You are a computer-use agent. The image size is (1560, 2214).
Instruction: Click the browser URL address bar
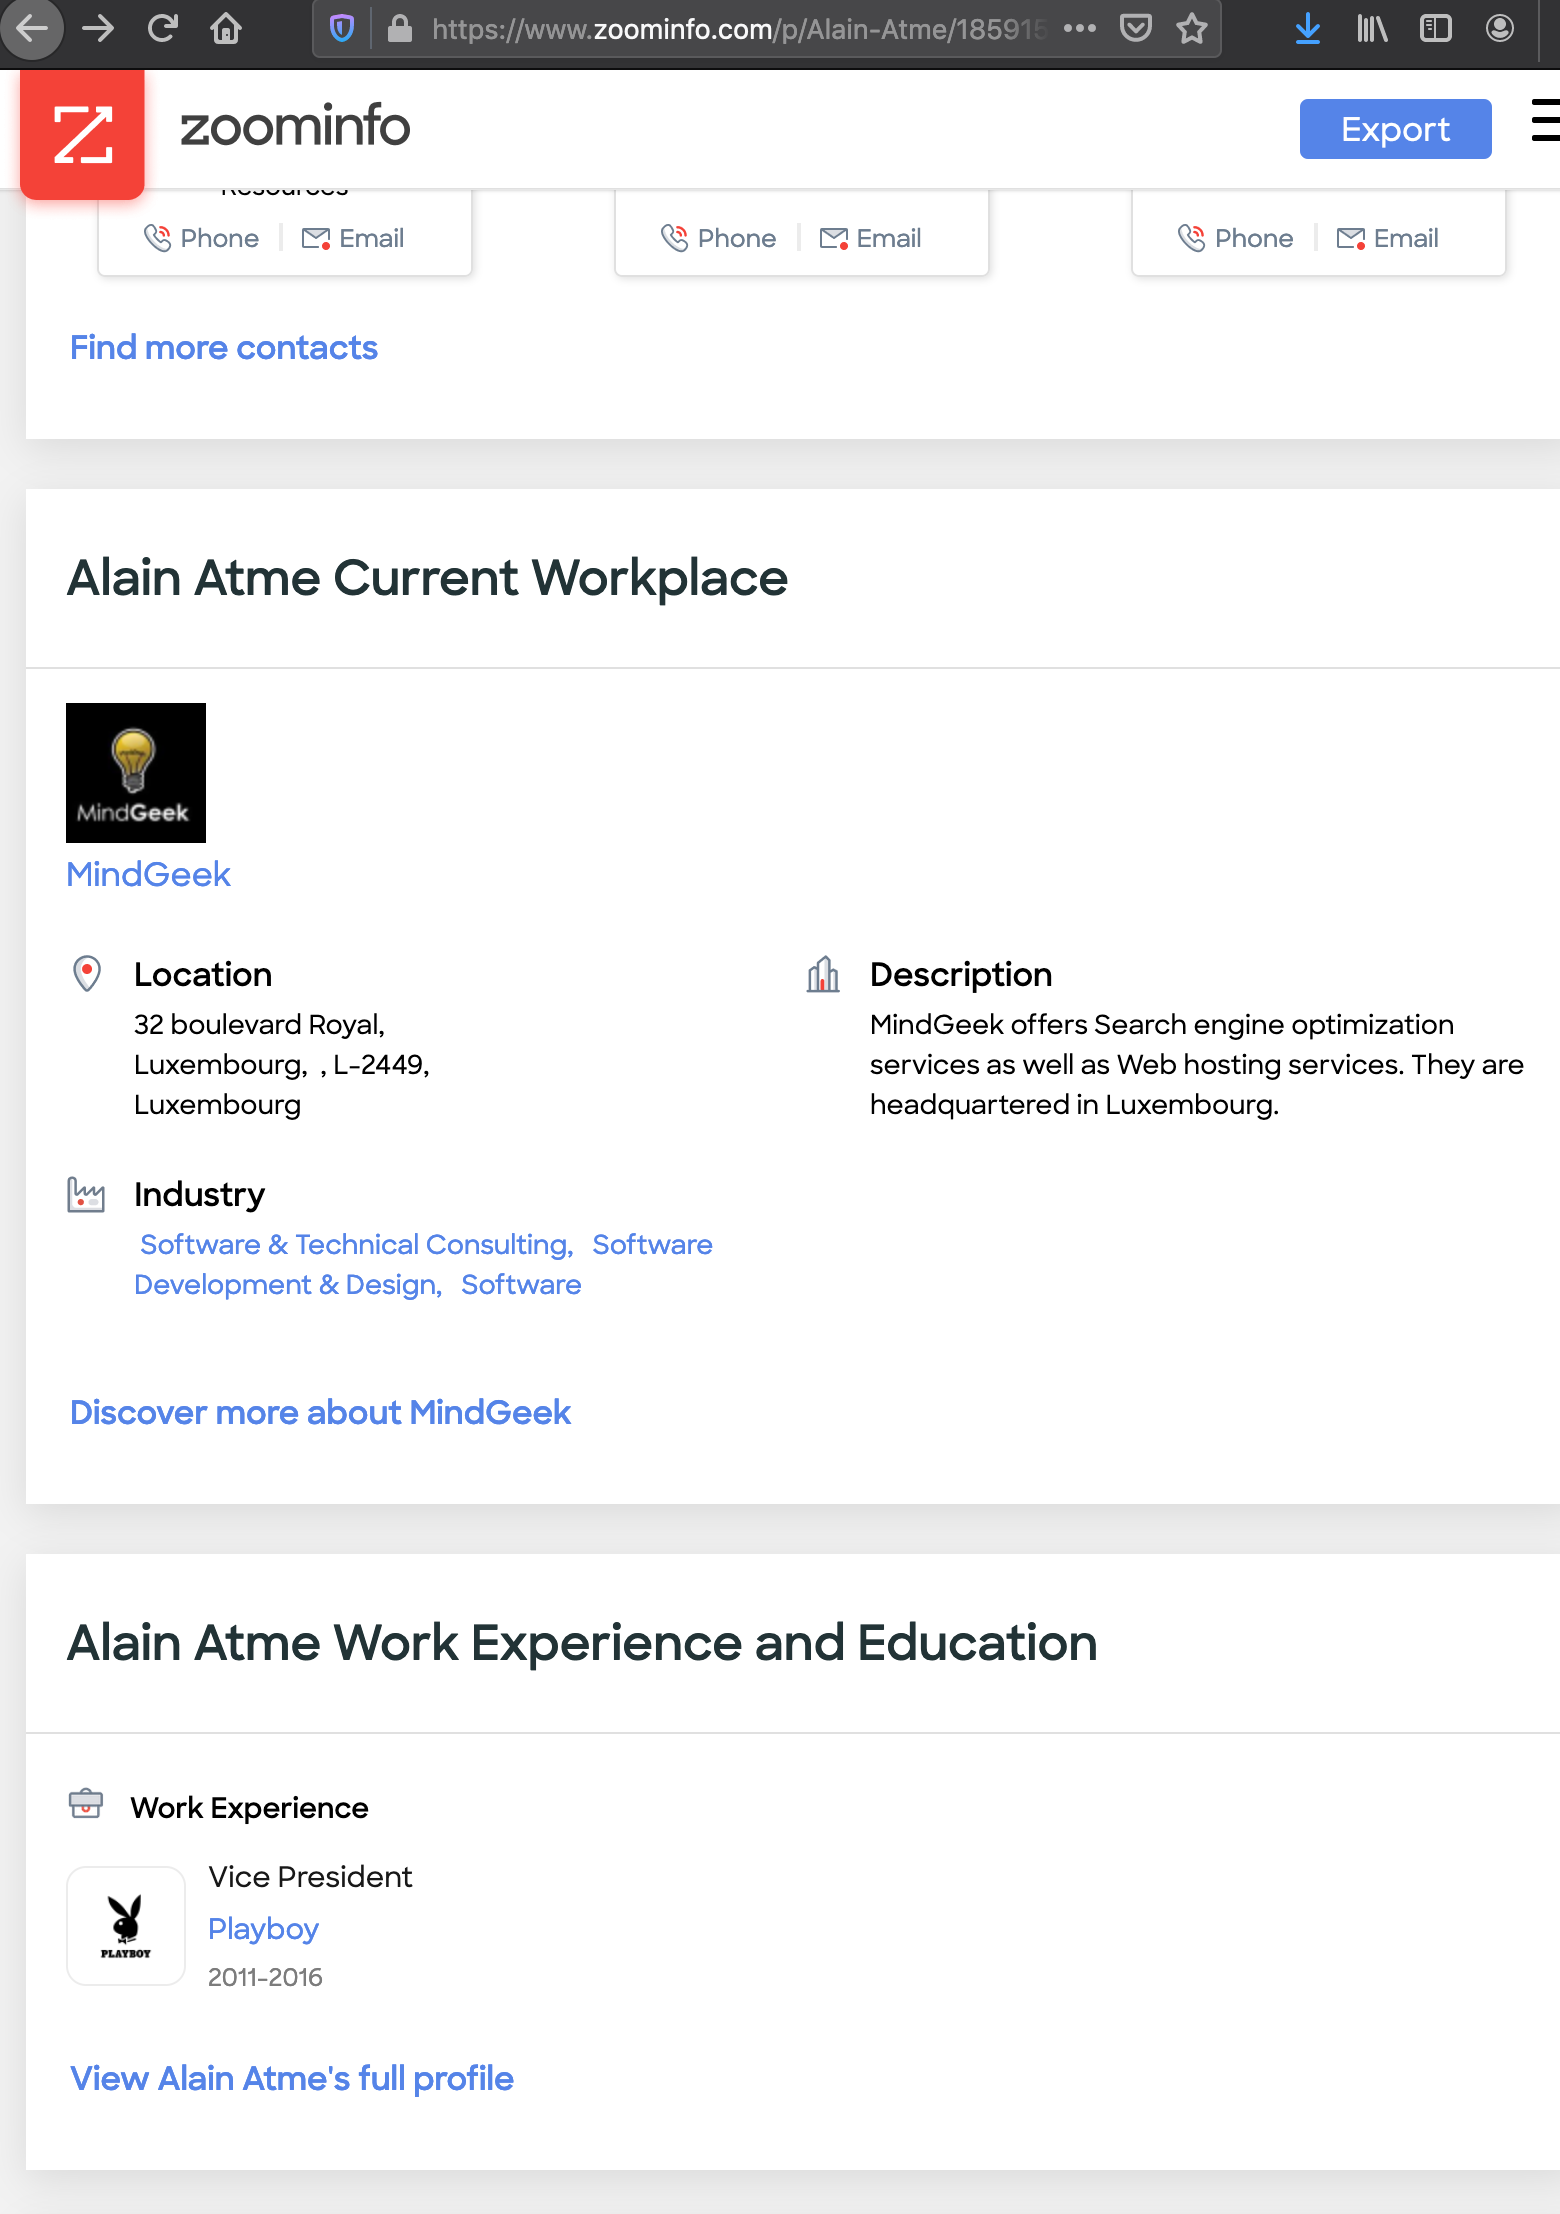[x=738, y=29]
